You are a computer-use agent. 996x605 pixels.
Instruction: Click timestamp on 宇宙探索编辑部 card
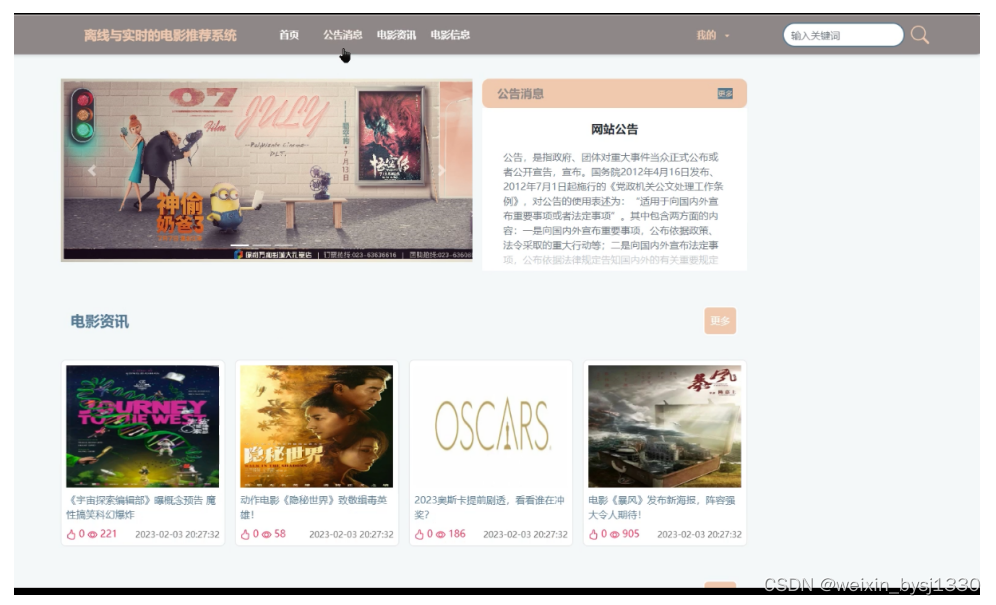(x=177, y=534)
